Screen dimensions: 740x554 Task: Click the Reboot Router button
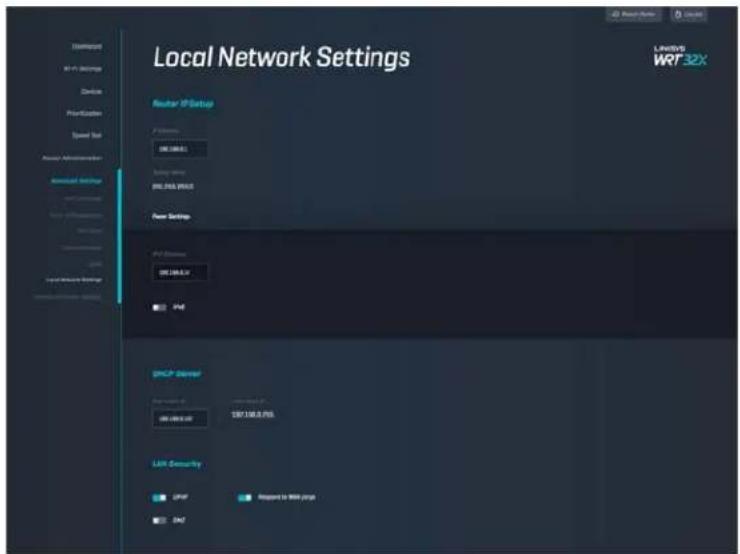pos(634,15)
